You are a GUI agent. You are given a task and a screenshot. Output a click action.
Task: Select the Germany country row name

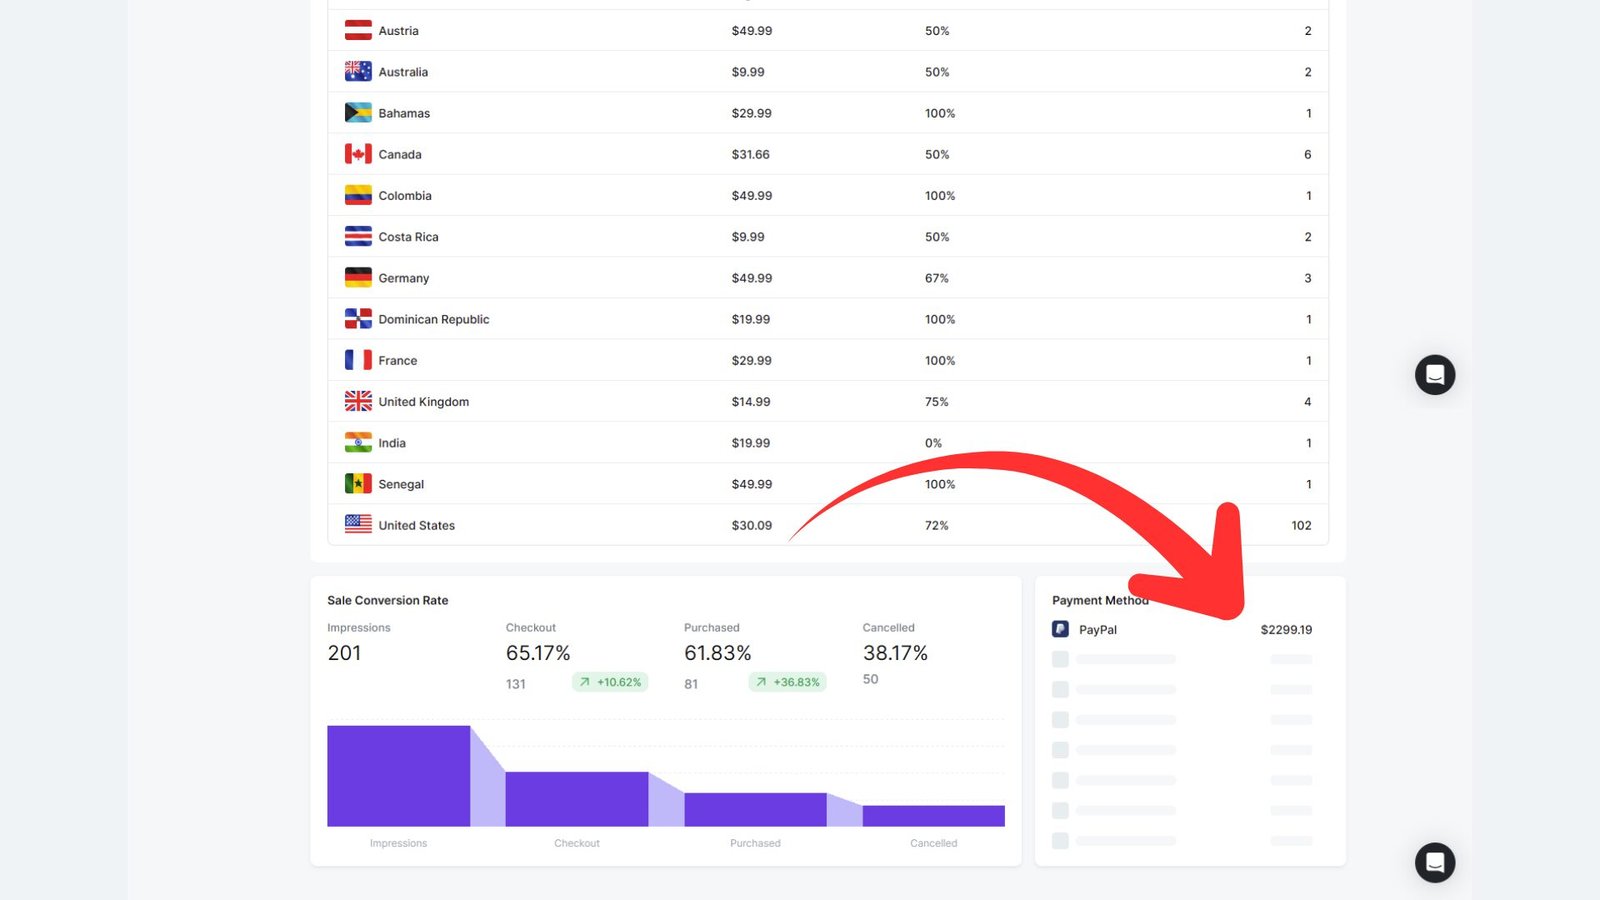403,278
